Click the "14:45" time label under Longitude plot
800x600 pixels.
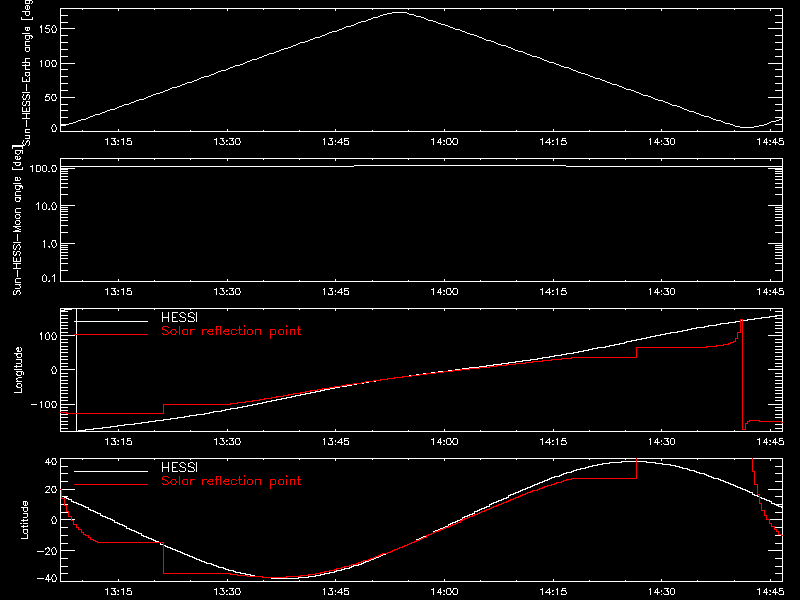pos(770,442)
